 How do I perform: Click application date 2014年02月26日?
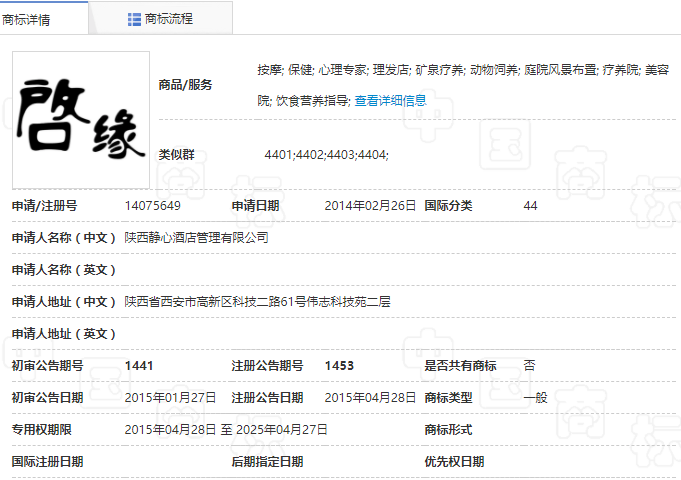(x=369, y=206)
